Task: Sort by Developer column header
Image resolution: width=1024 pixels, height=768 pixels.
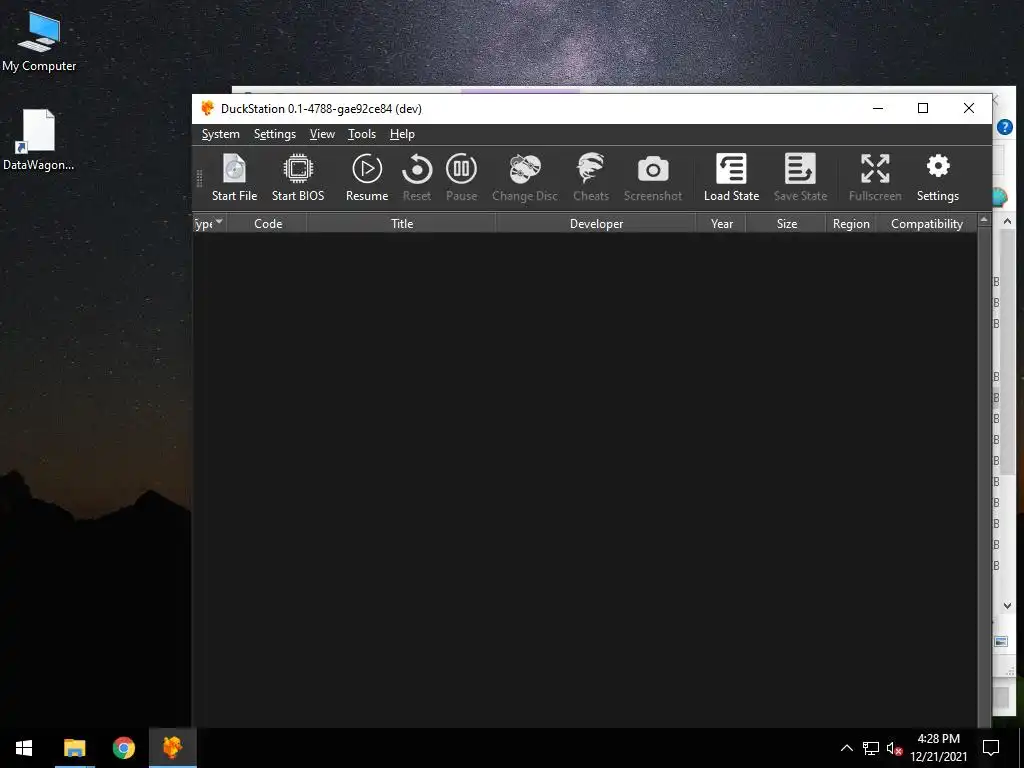Action: coord(596,223)
